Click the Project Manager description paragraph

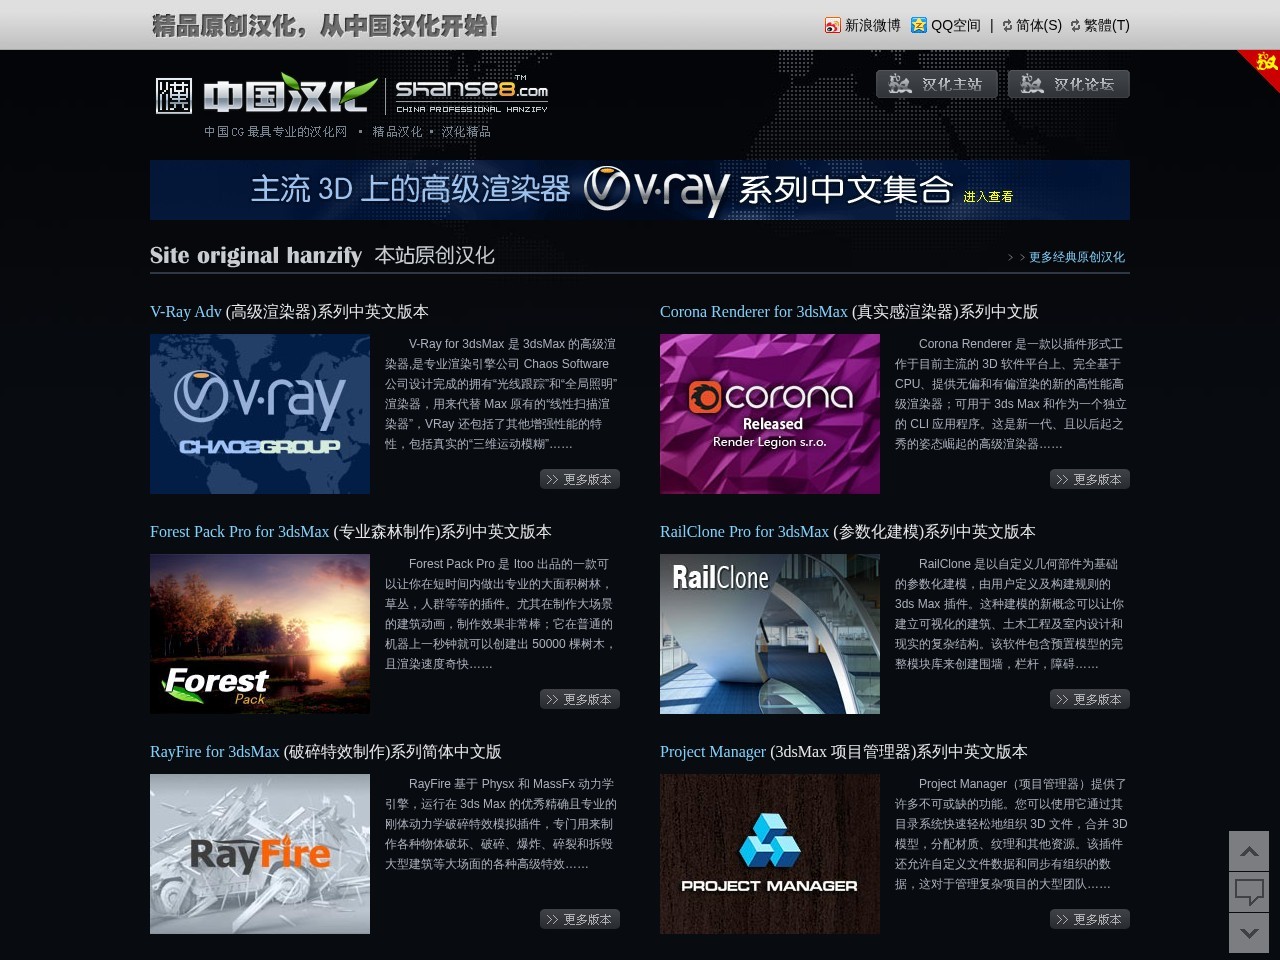[x=1011, y=834]
